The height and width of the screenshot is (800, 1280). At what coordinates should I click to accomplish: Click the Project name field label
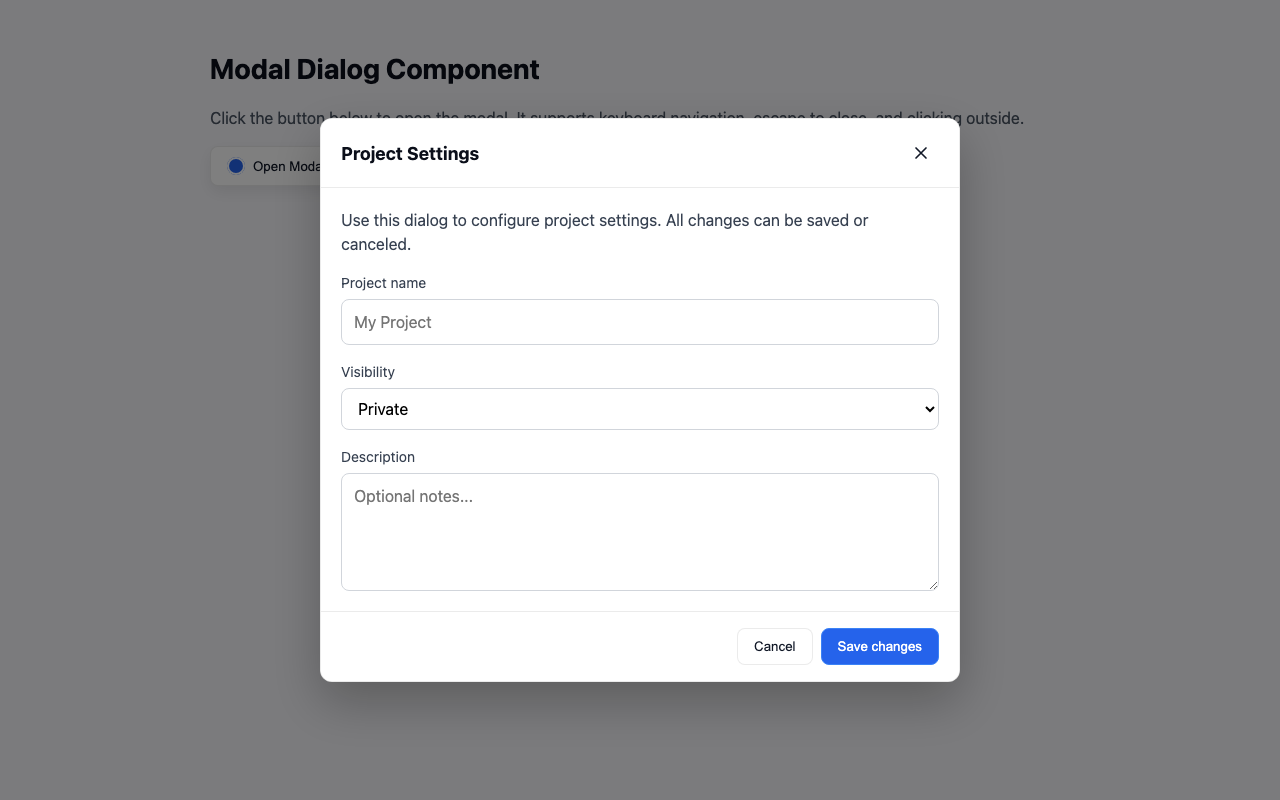383,283
